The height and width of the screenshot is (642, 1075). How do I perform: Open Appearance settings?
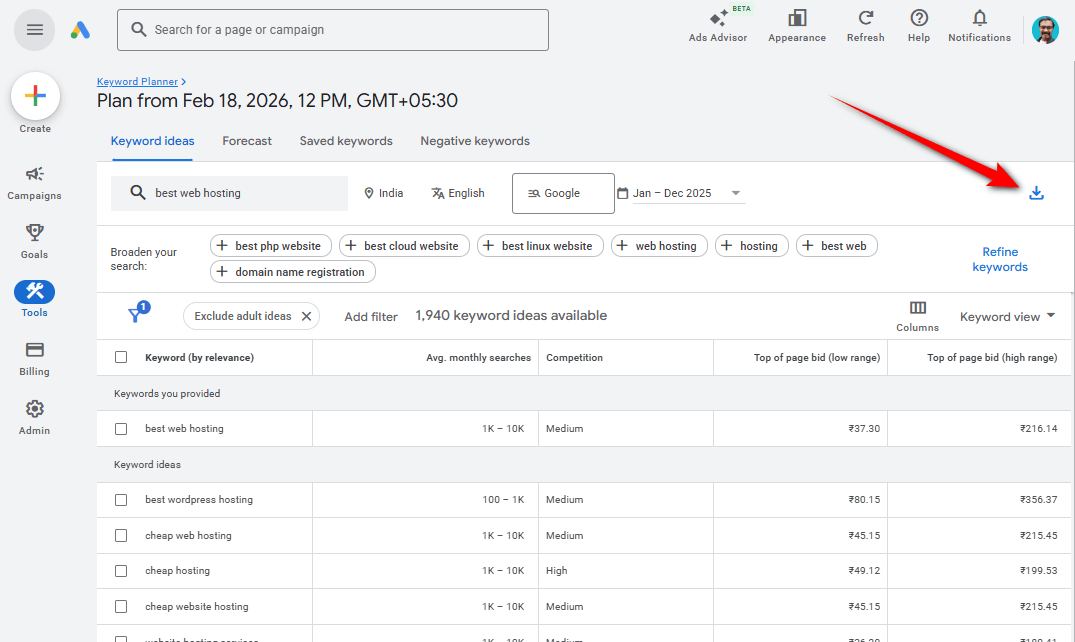tap(797, 25)
